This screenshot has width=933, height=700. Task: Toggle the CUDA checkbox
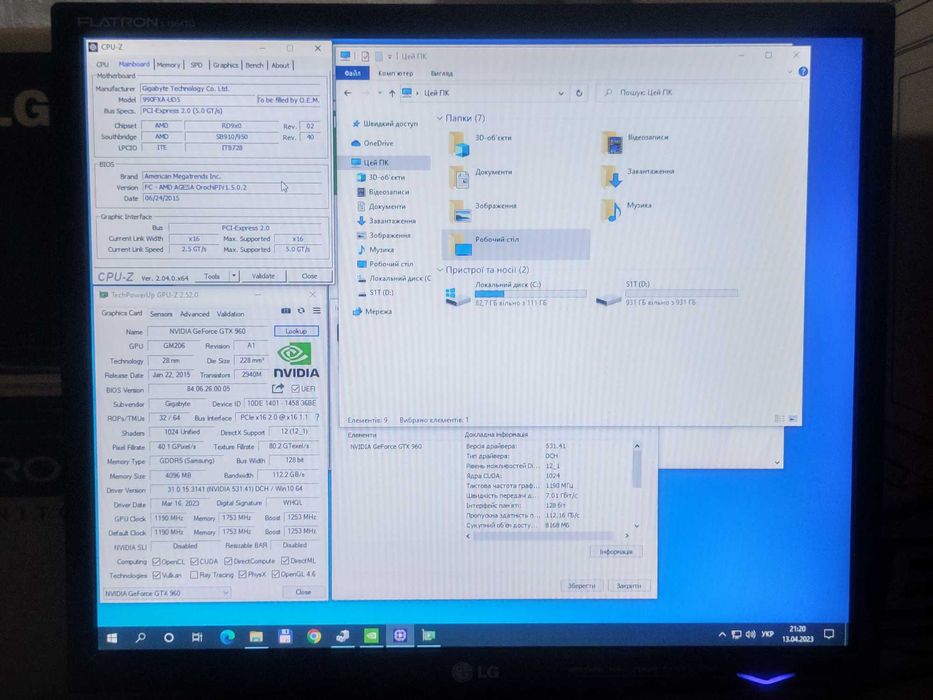pos(195,561)
